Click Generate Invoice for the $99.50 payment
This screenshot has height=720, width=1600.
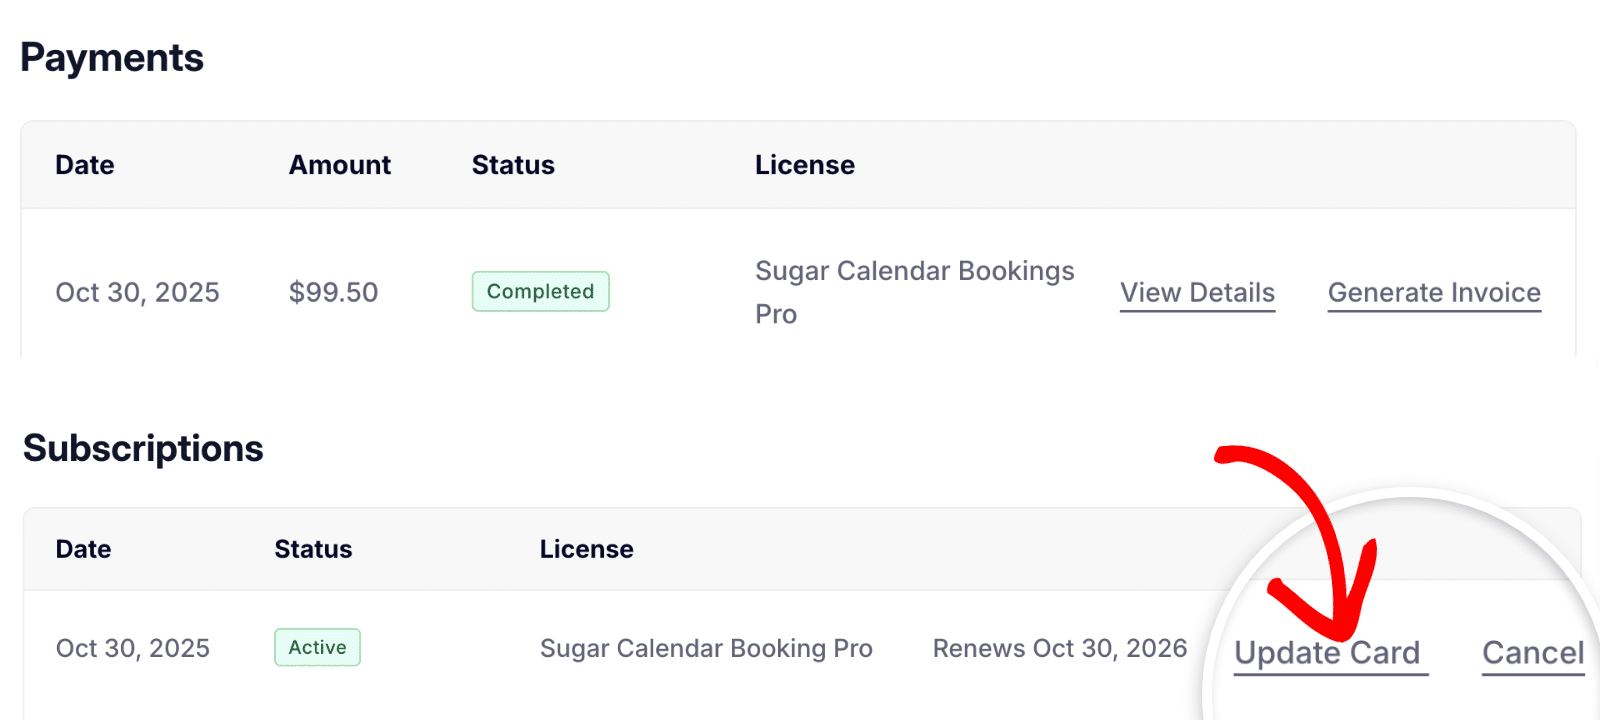(x=1433, y=292)
